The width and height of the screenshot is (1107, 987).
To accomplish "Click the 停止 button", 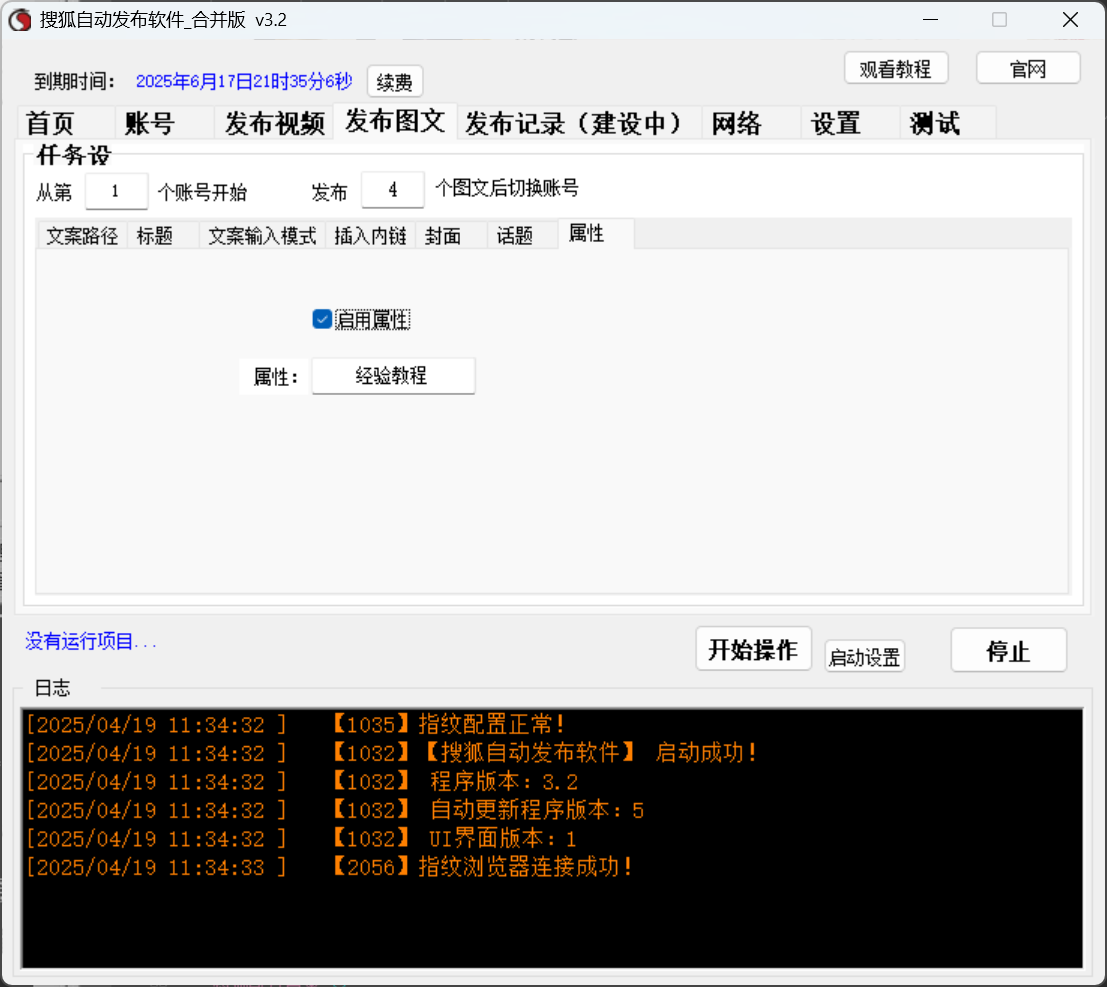I will click(x=1008, y=650).
